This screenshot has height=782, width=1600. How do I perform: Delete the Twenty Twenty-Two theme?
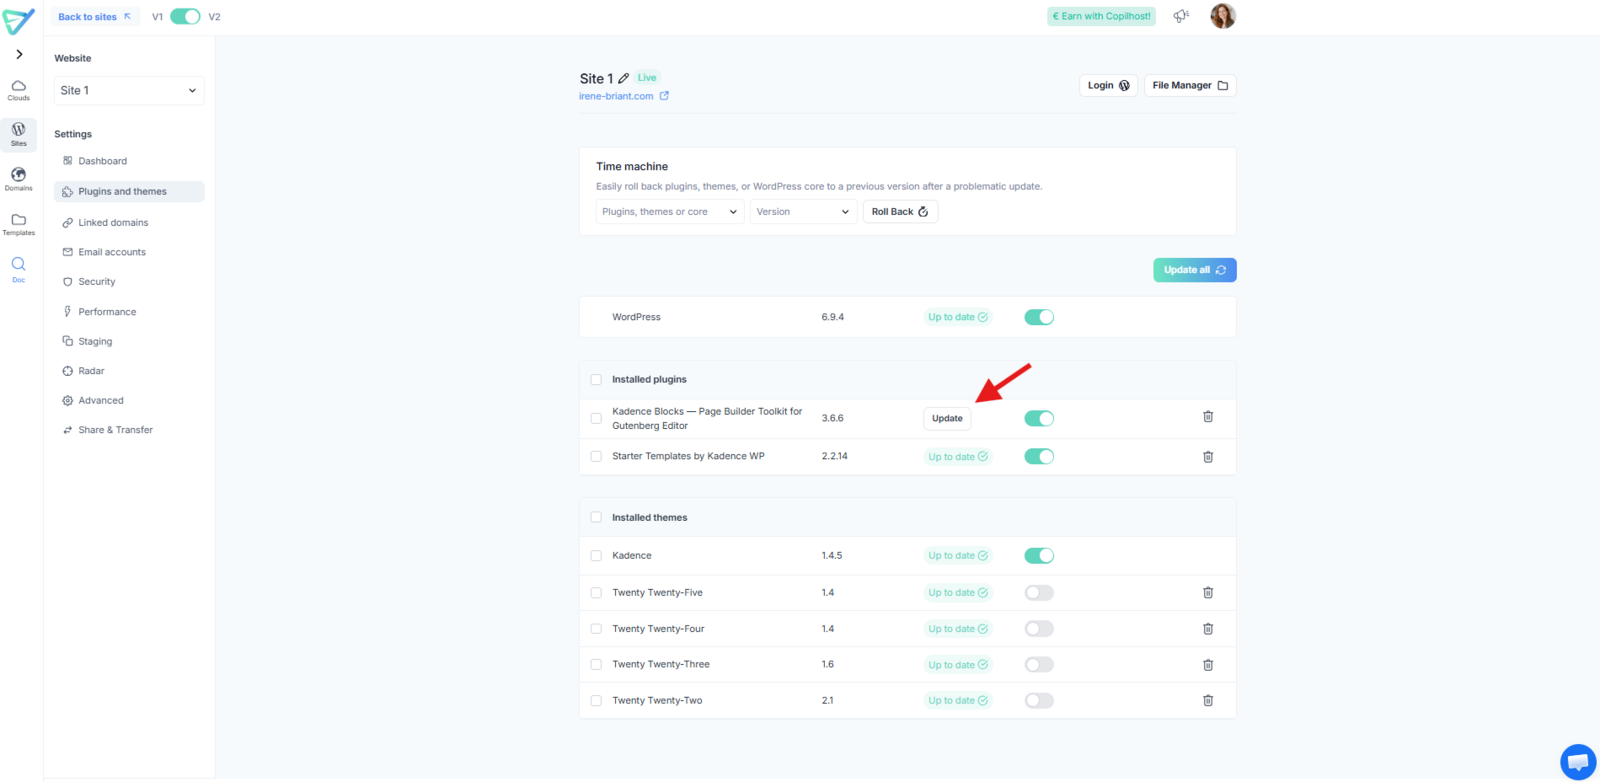click(1208, 701)
